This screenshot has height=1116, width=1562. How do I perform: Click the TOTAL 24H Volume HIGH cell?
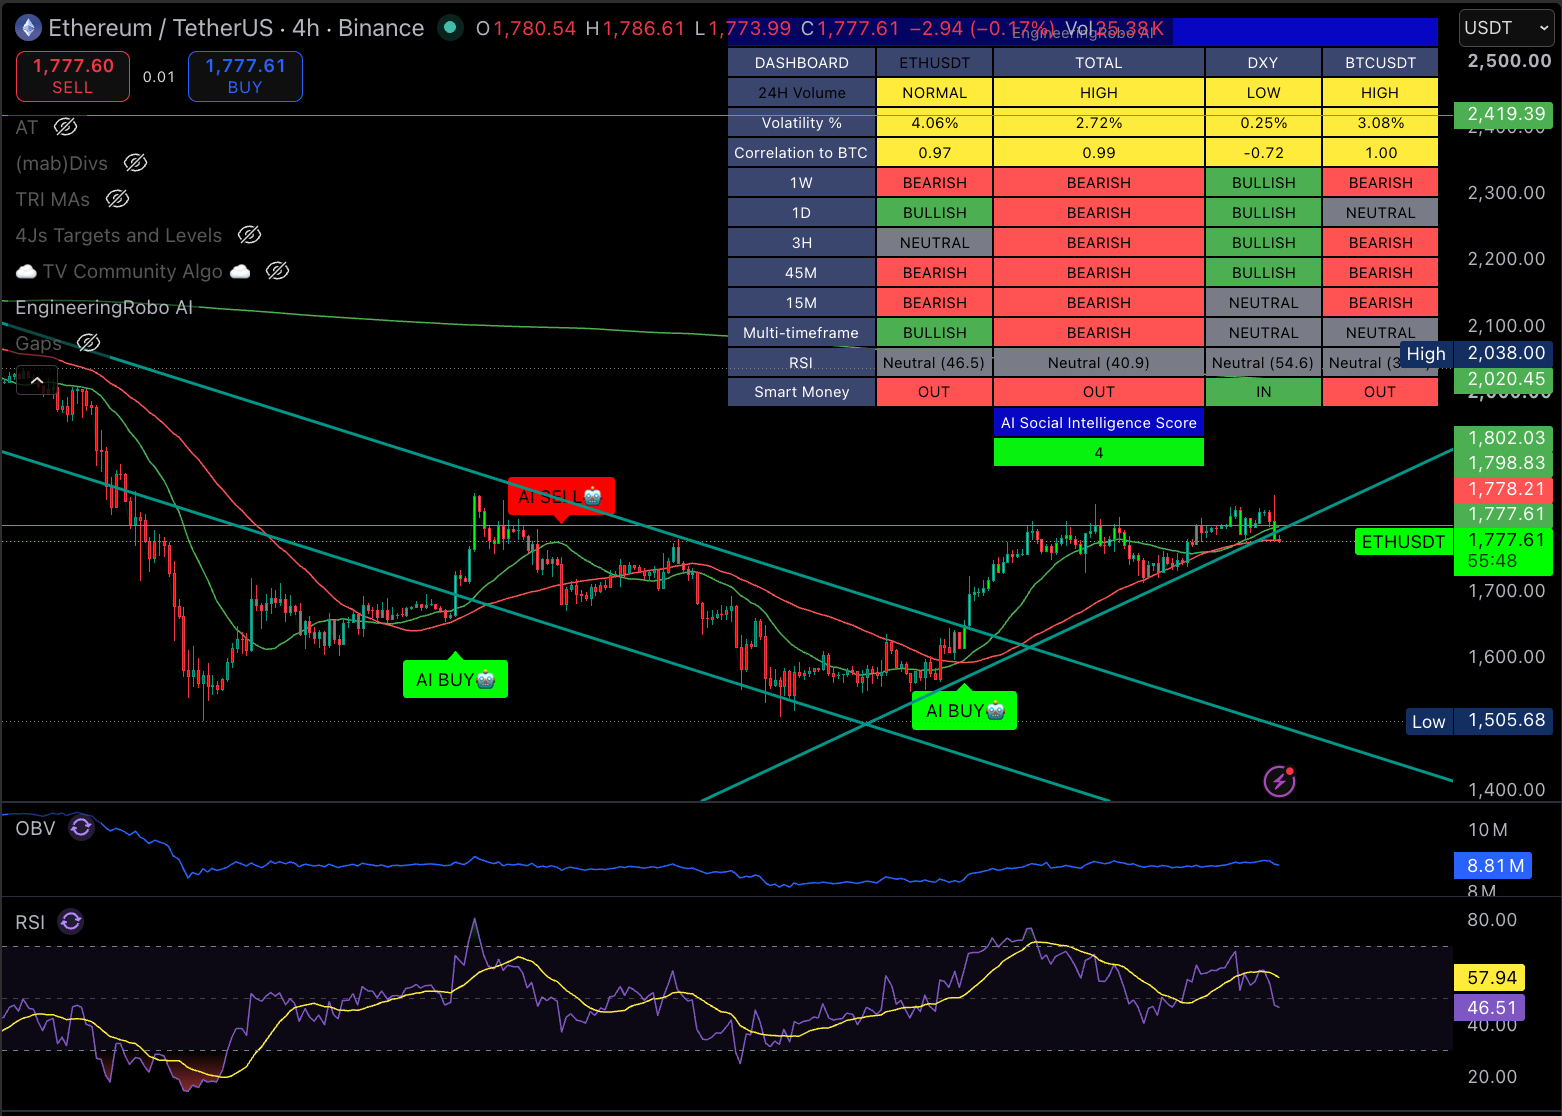click(x=1099, y=93)
